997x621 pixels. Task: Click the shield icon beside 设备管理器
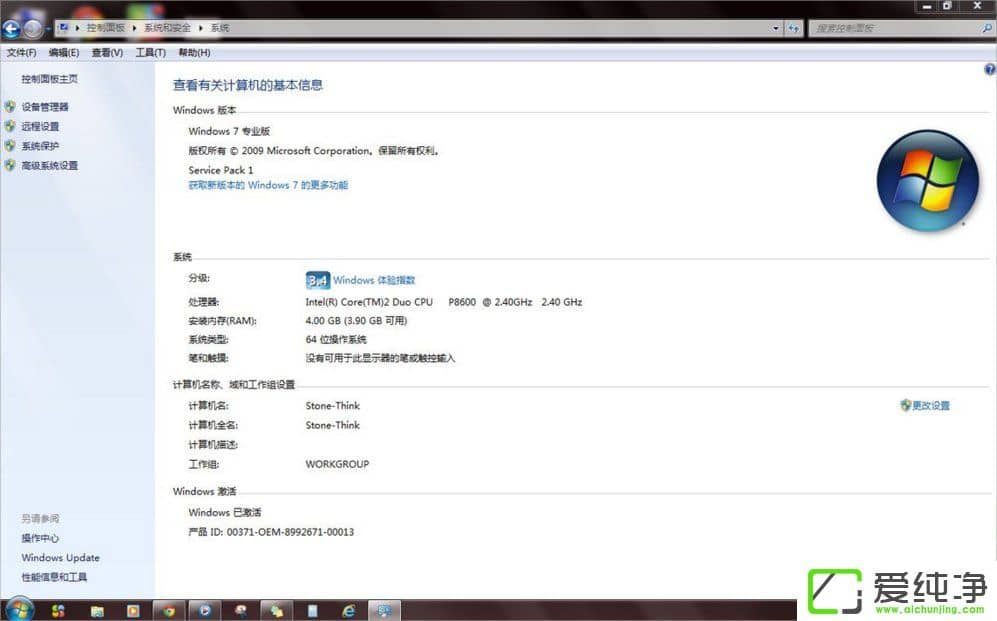pyautogui.click(x=10, y=107)
